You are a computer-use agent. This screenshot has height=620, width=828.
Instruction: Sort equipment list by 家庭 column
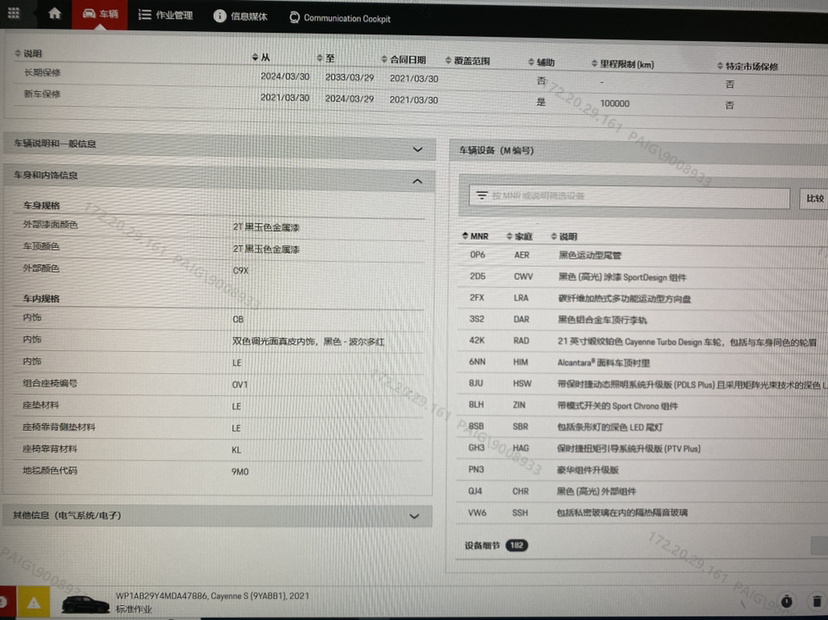[519, 236]
